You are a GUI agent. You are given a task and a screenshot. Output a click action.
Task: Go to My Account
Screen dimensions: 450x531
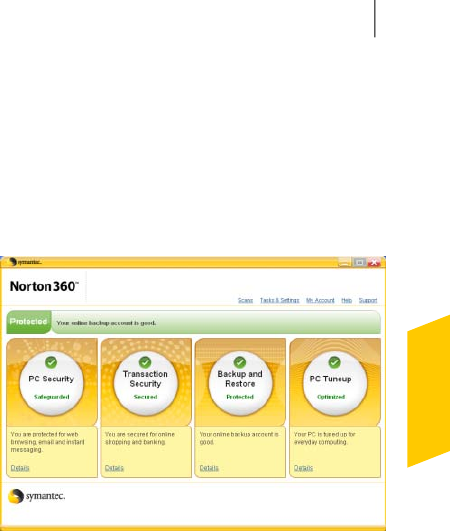320,300
